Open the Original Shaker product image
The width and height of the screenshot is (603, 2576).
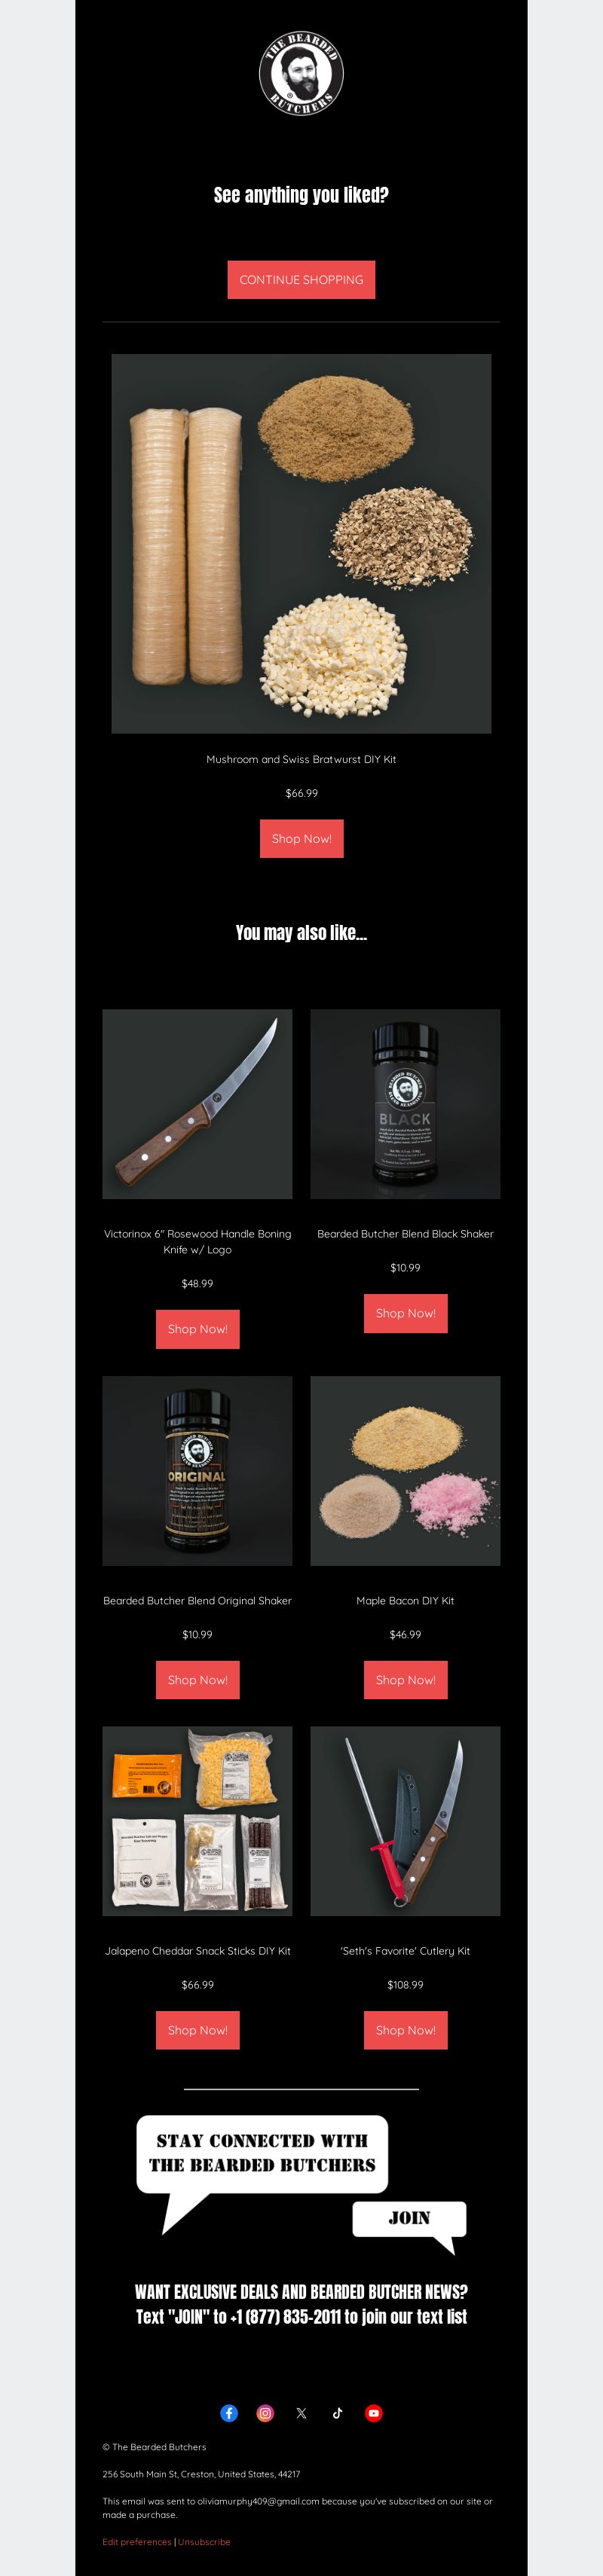tap(197, 1471)
